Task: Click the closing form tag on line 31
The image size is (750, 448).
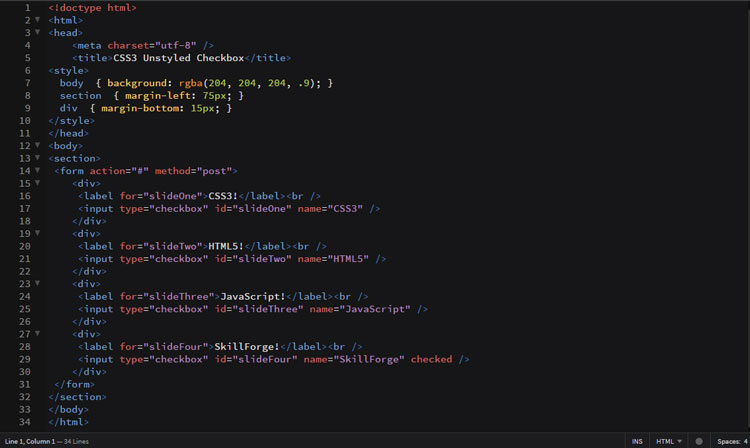Action: point(75,384)
